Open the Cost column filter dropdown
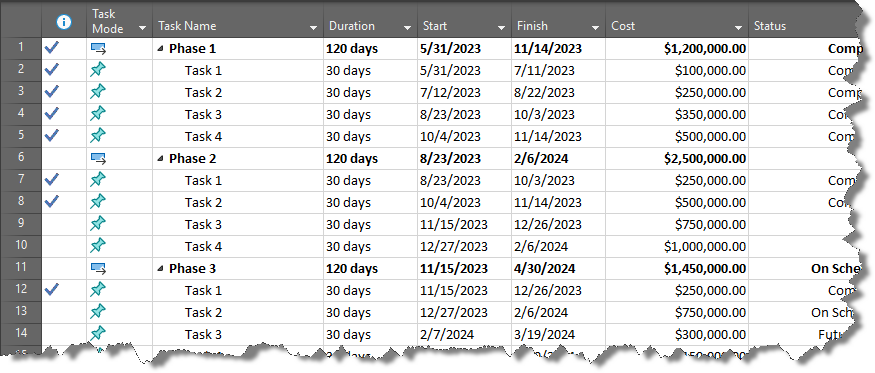Screen dimensions: 875x373 [738, 28]
